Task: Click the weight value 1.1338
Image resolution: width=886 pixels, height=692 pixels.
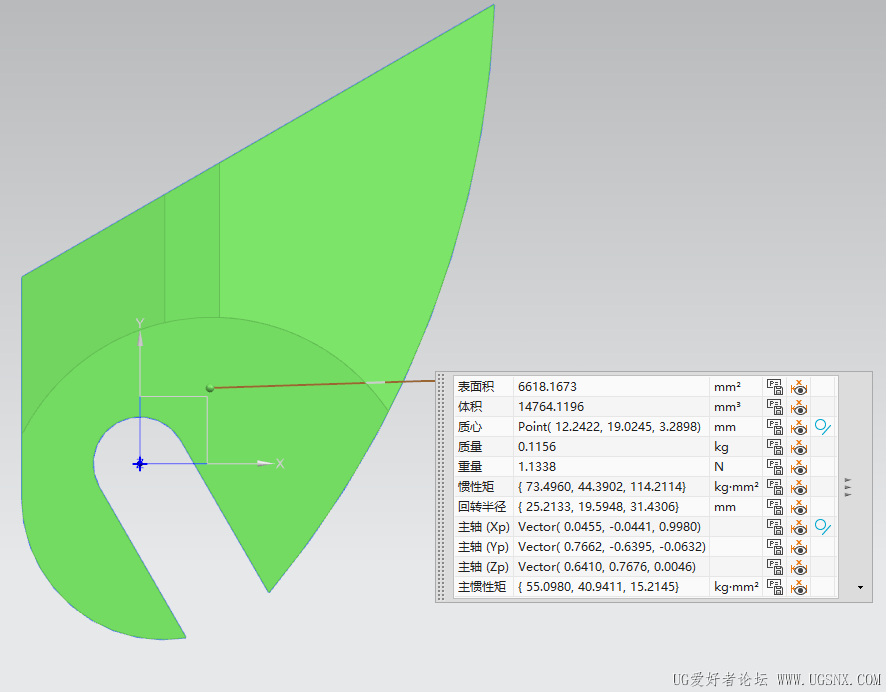Action: [x=537, y=467]
